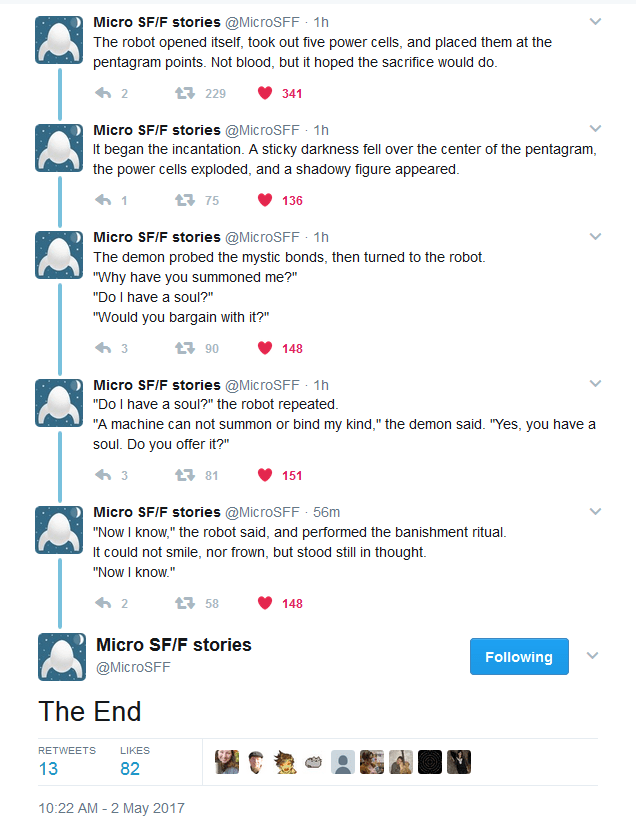Reply to the "robot repeated" tweet
Viewport: 636px width, 828px height.
(x=103, y=475)
